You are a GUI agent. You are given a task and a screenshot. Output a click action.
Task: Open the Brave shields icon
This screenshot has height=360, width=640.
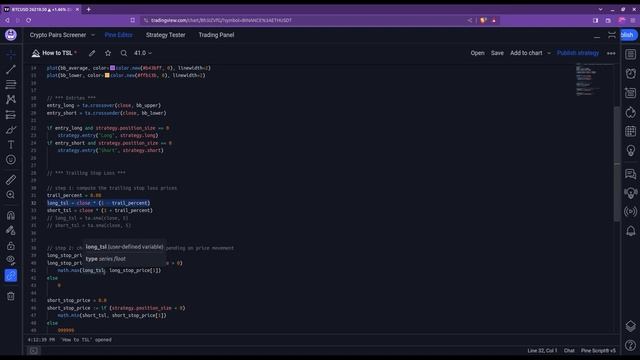pos(483,20)
